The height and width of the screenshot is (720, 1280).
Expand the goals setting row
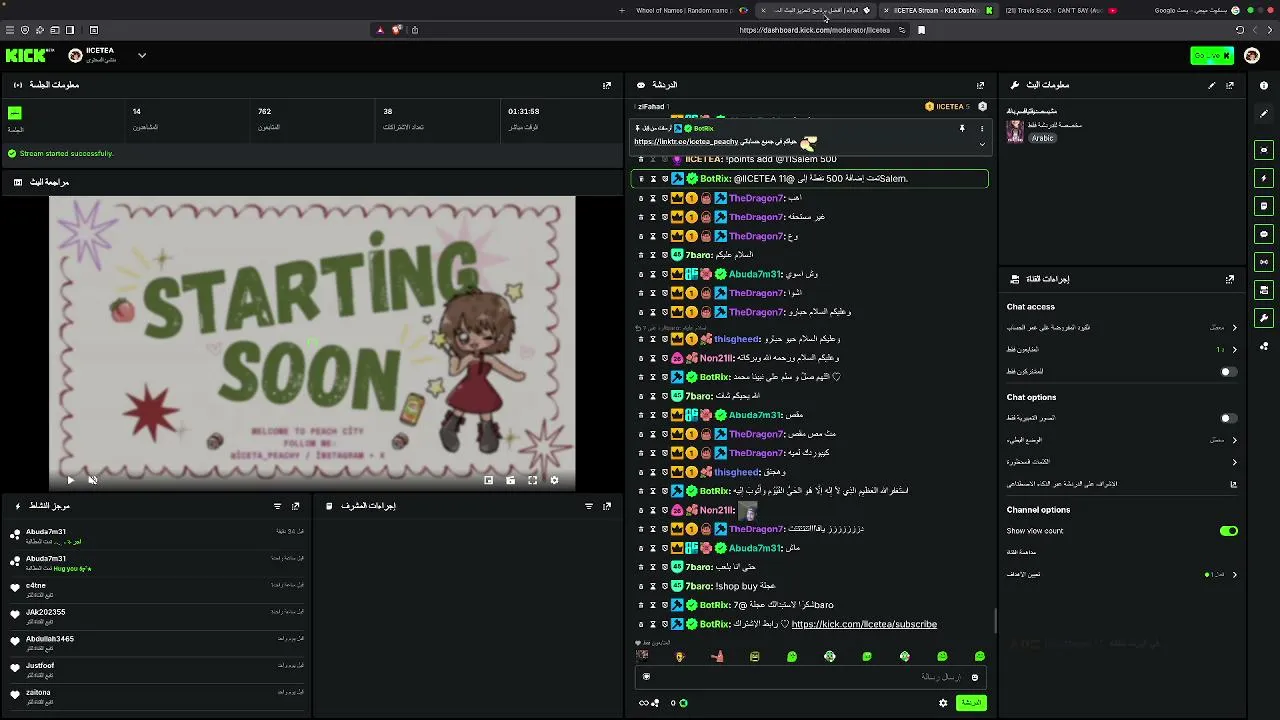point(1122,574)
